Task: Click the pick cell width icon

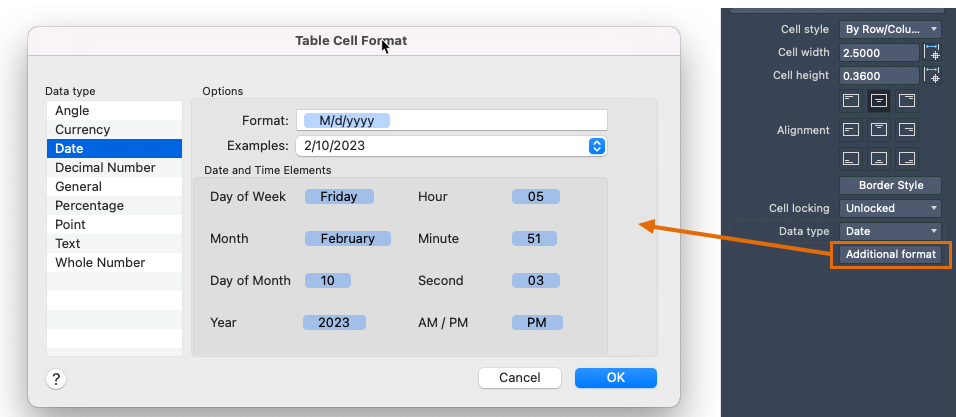Action: [932, 52]
